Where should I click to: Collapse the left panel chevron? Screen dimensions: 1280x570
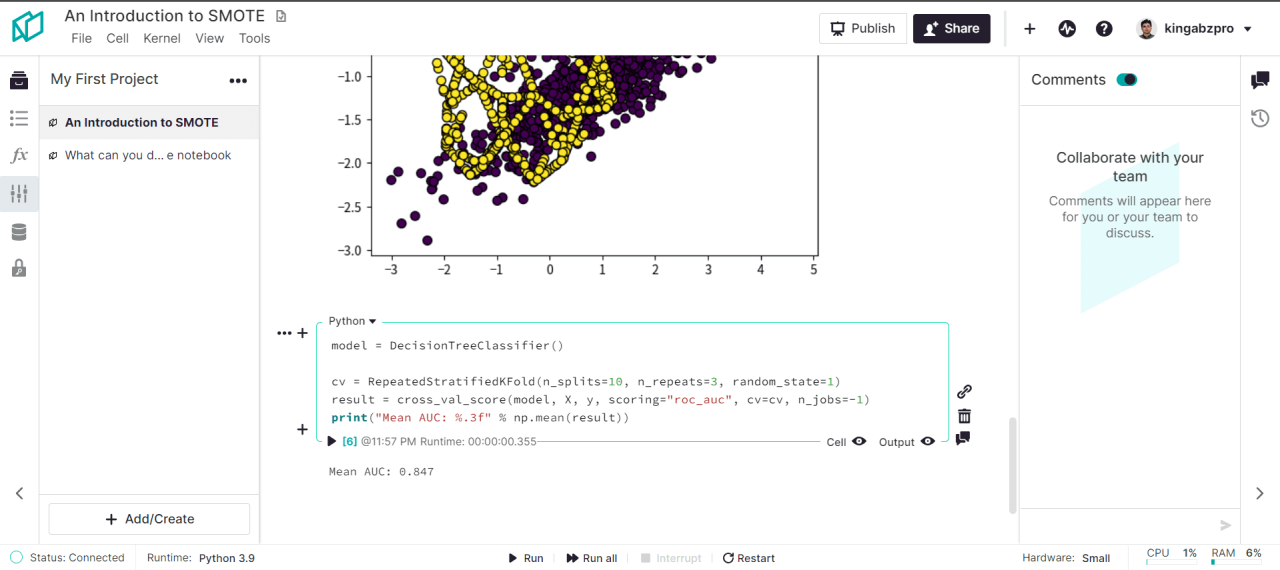[x=19, y=493]
